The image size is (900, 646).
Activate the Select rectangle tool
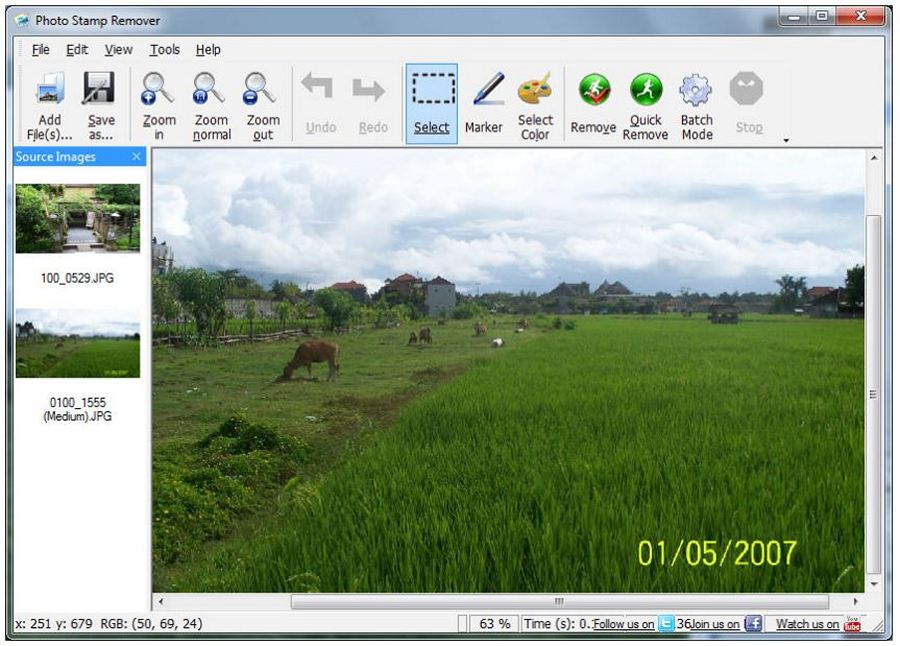pyautogui.click(x=432, y=104)
